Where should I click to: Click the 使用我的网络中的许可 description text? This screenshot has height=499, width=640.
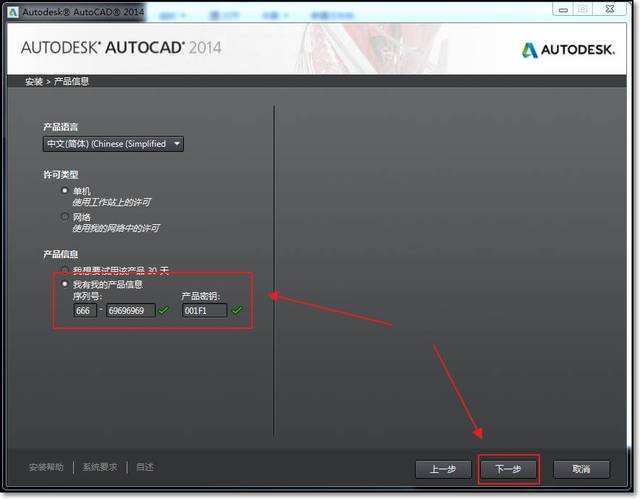(x=116, y=228)
